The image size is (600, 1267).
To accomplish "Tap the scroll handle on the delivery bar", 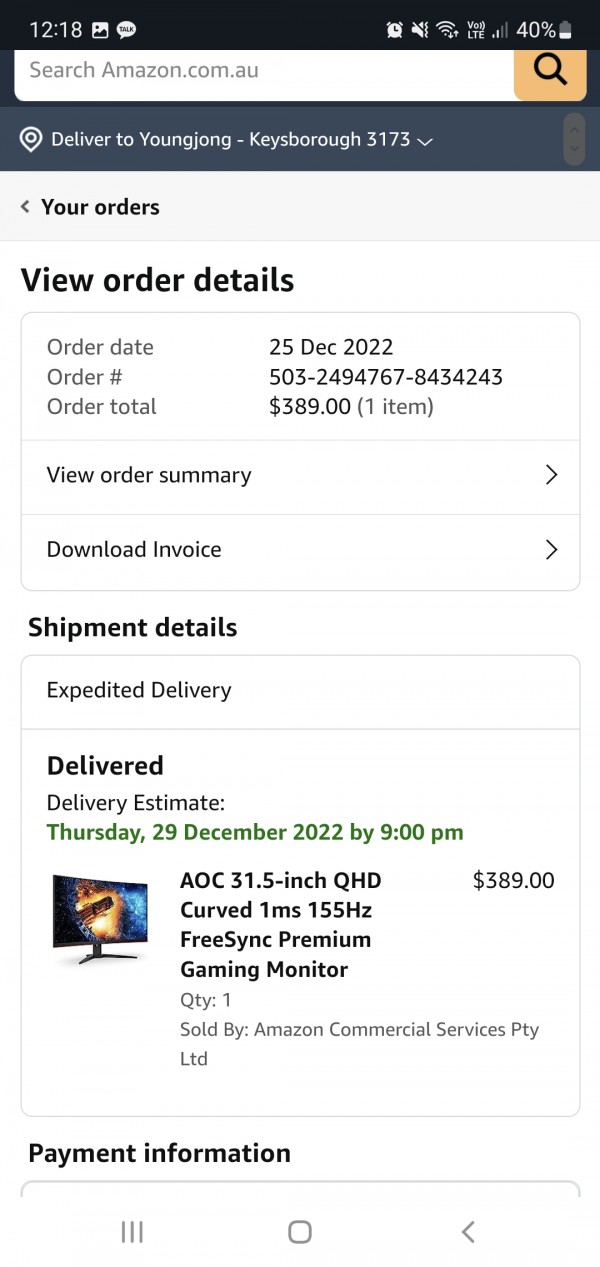I will 573,139.
